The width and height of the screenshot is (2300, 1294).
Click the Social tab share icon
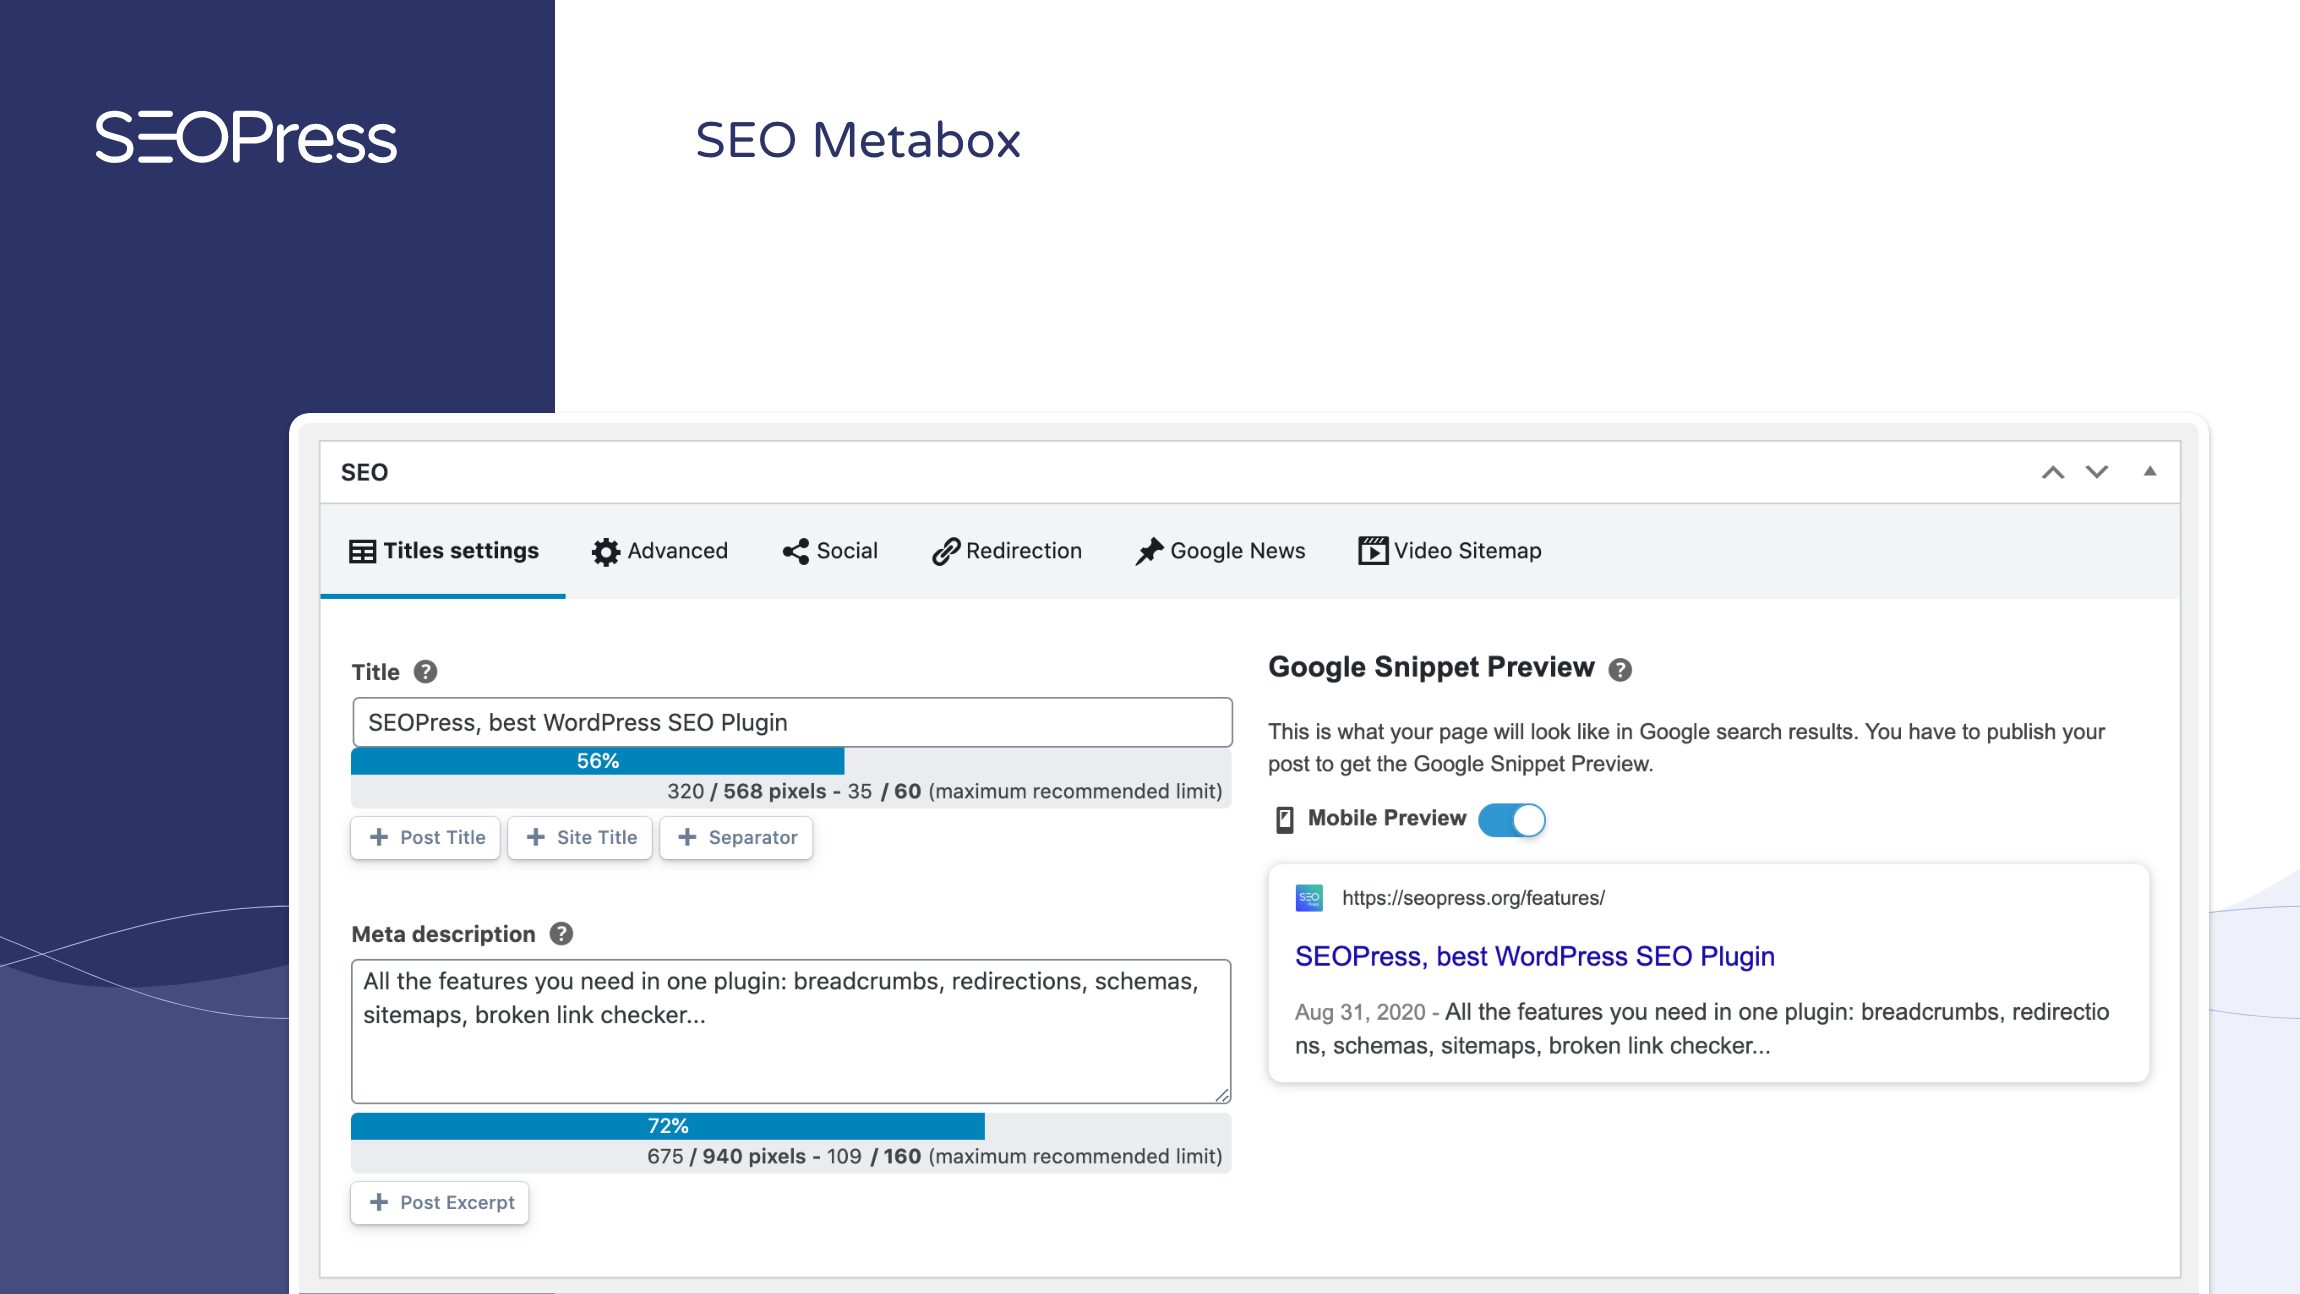click(x=793, y=548)
